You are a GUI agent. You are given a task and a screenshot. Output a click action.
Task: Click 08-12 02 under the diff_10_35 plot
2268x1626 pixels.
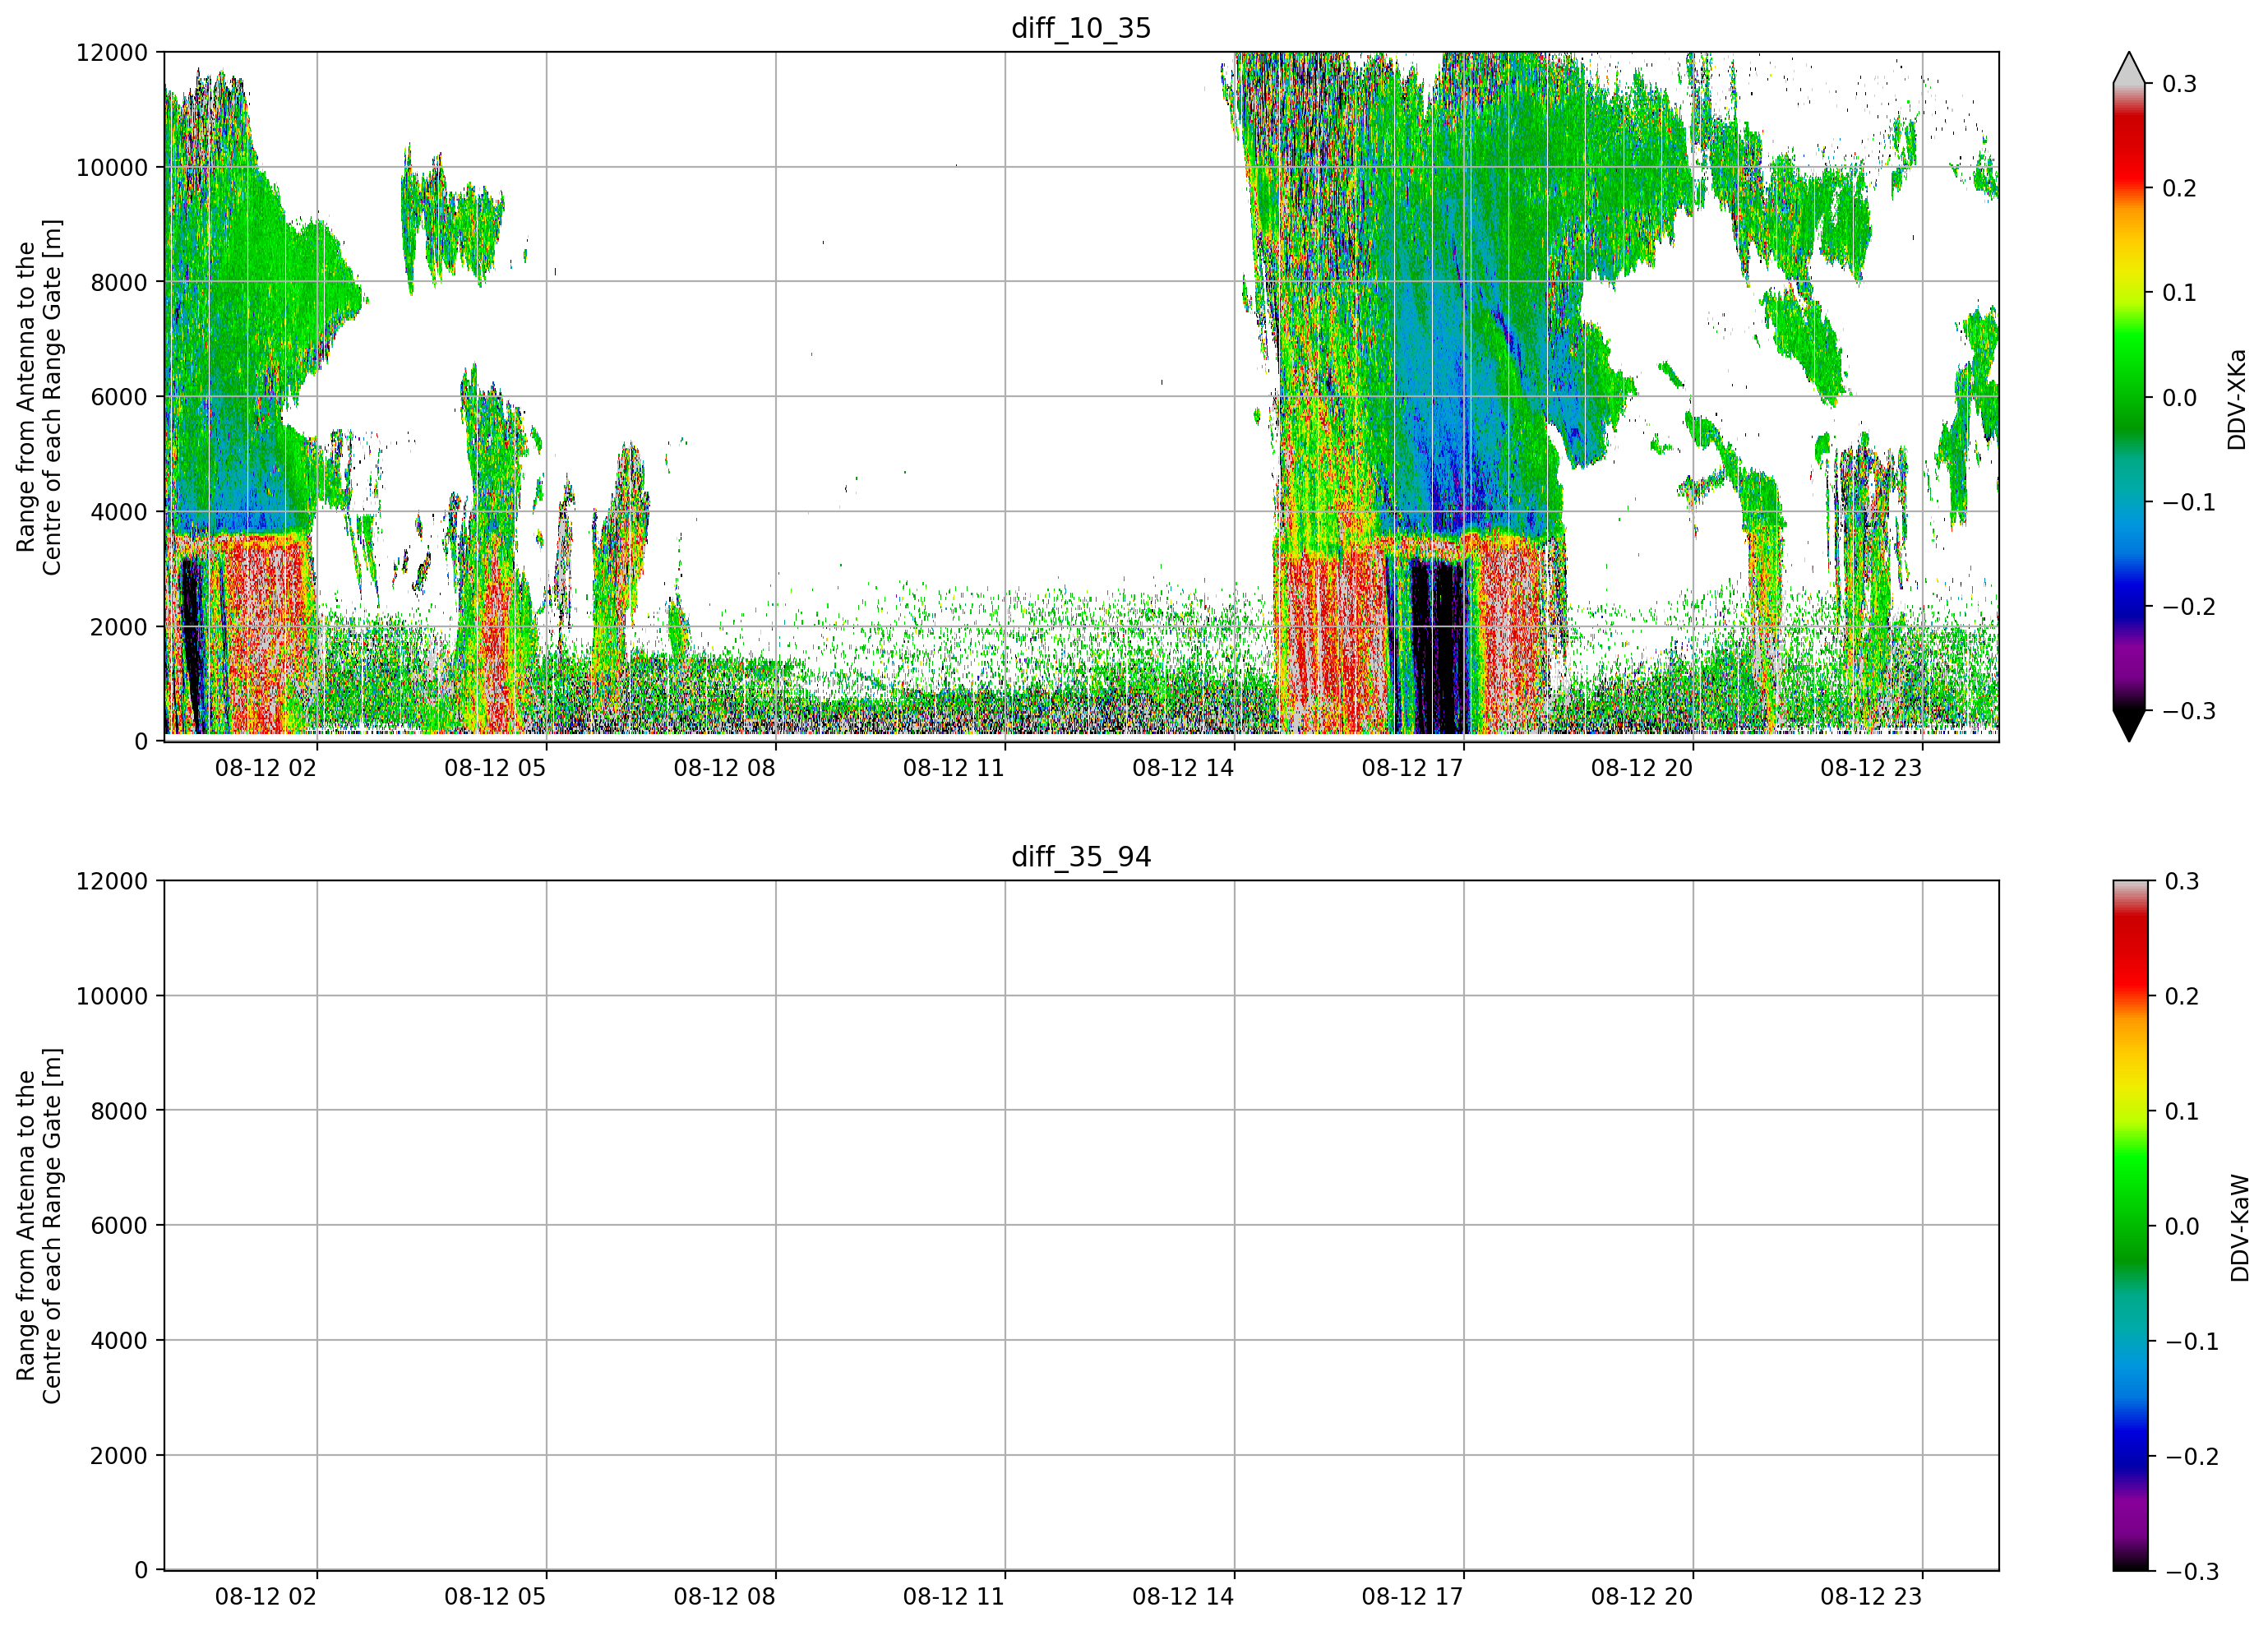tap(266, 768)
